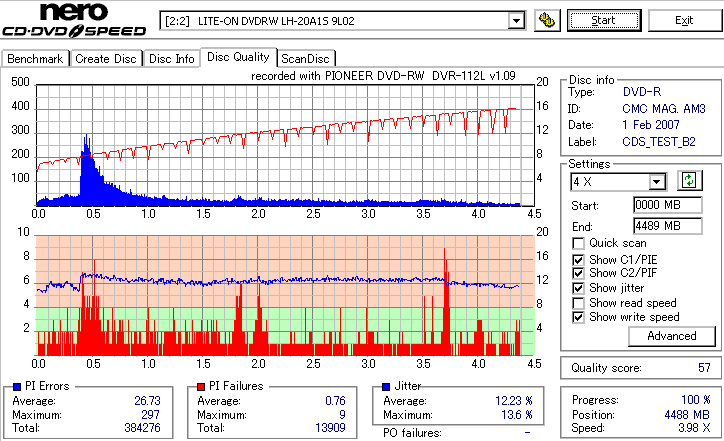Click the Progress value 100 %
724x441 pixels.
point(696,399)
